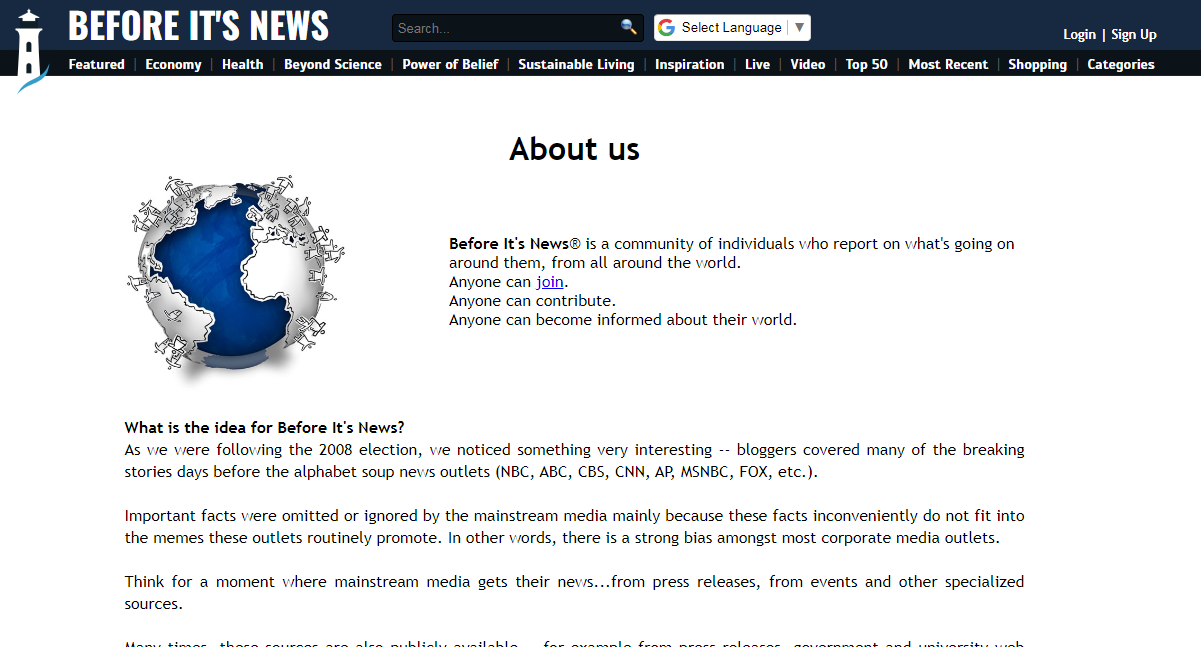Viewport: 1201px width, 647px height.
Task: Open the Shopping section
Action: 1037,64
